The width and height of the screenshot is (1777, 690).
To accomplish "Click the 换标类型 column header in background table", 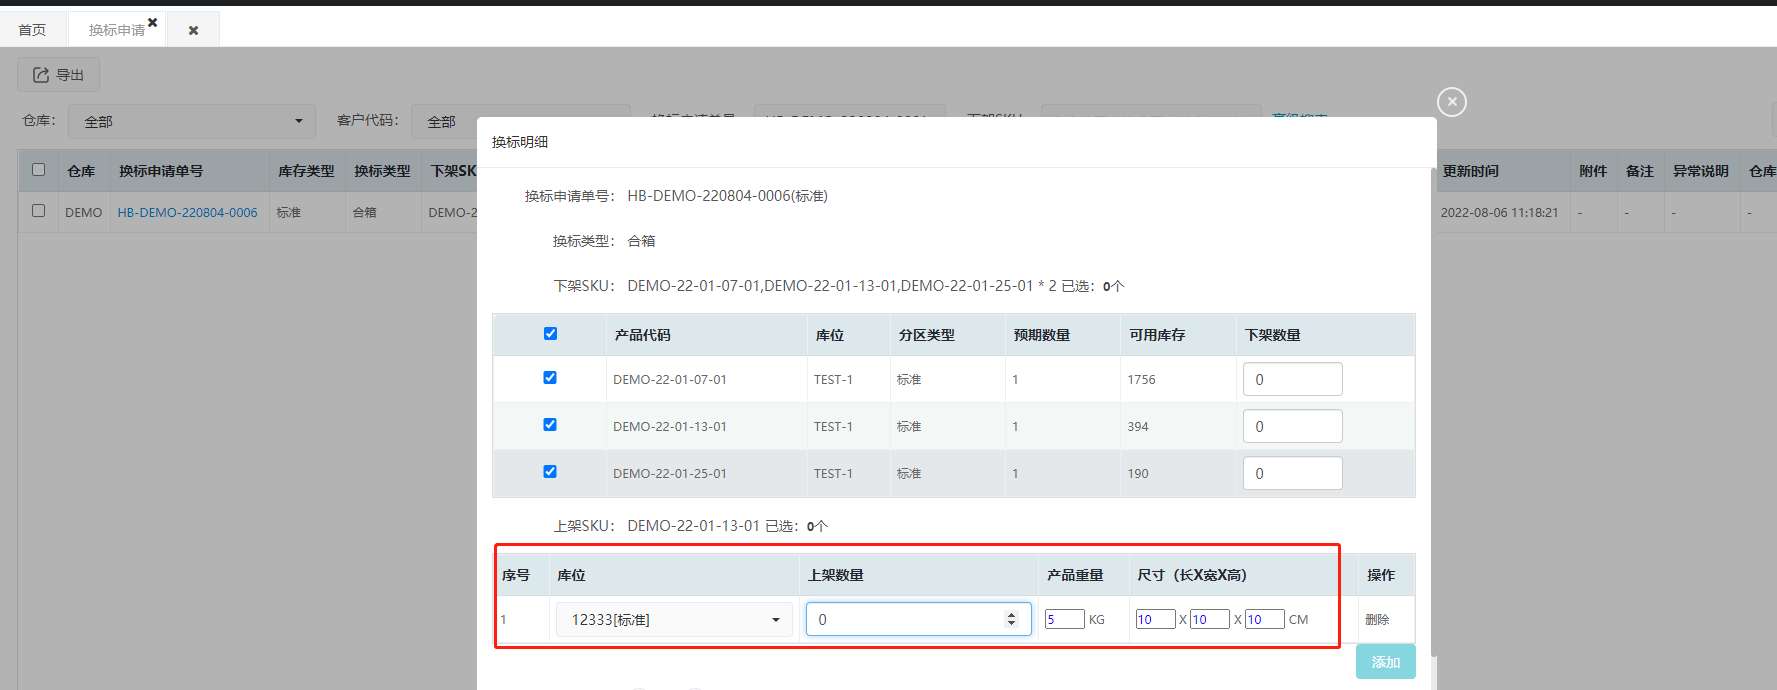I will (x=382, y=171).
